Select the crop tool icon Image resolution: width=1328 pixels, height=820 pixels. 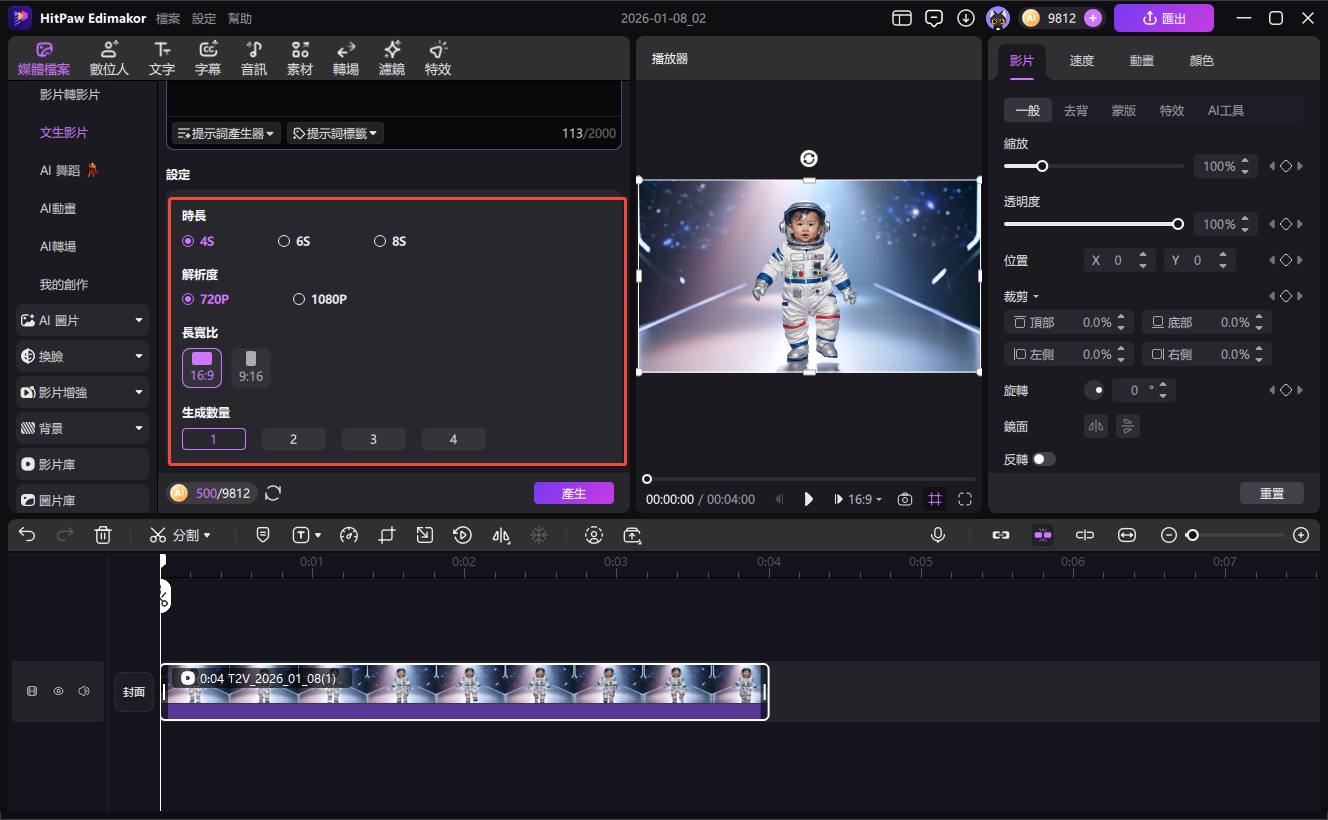click(x=387, y=535)
